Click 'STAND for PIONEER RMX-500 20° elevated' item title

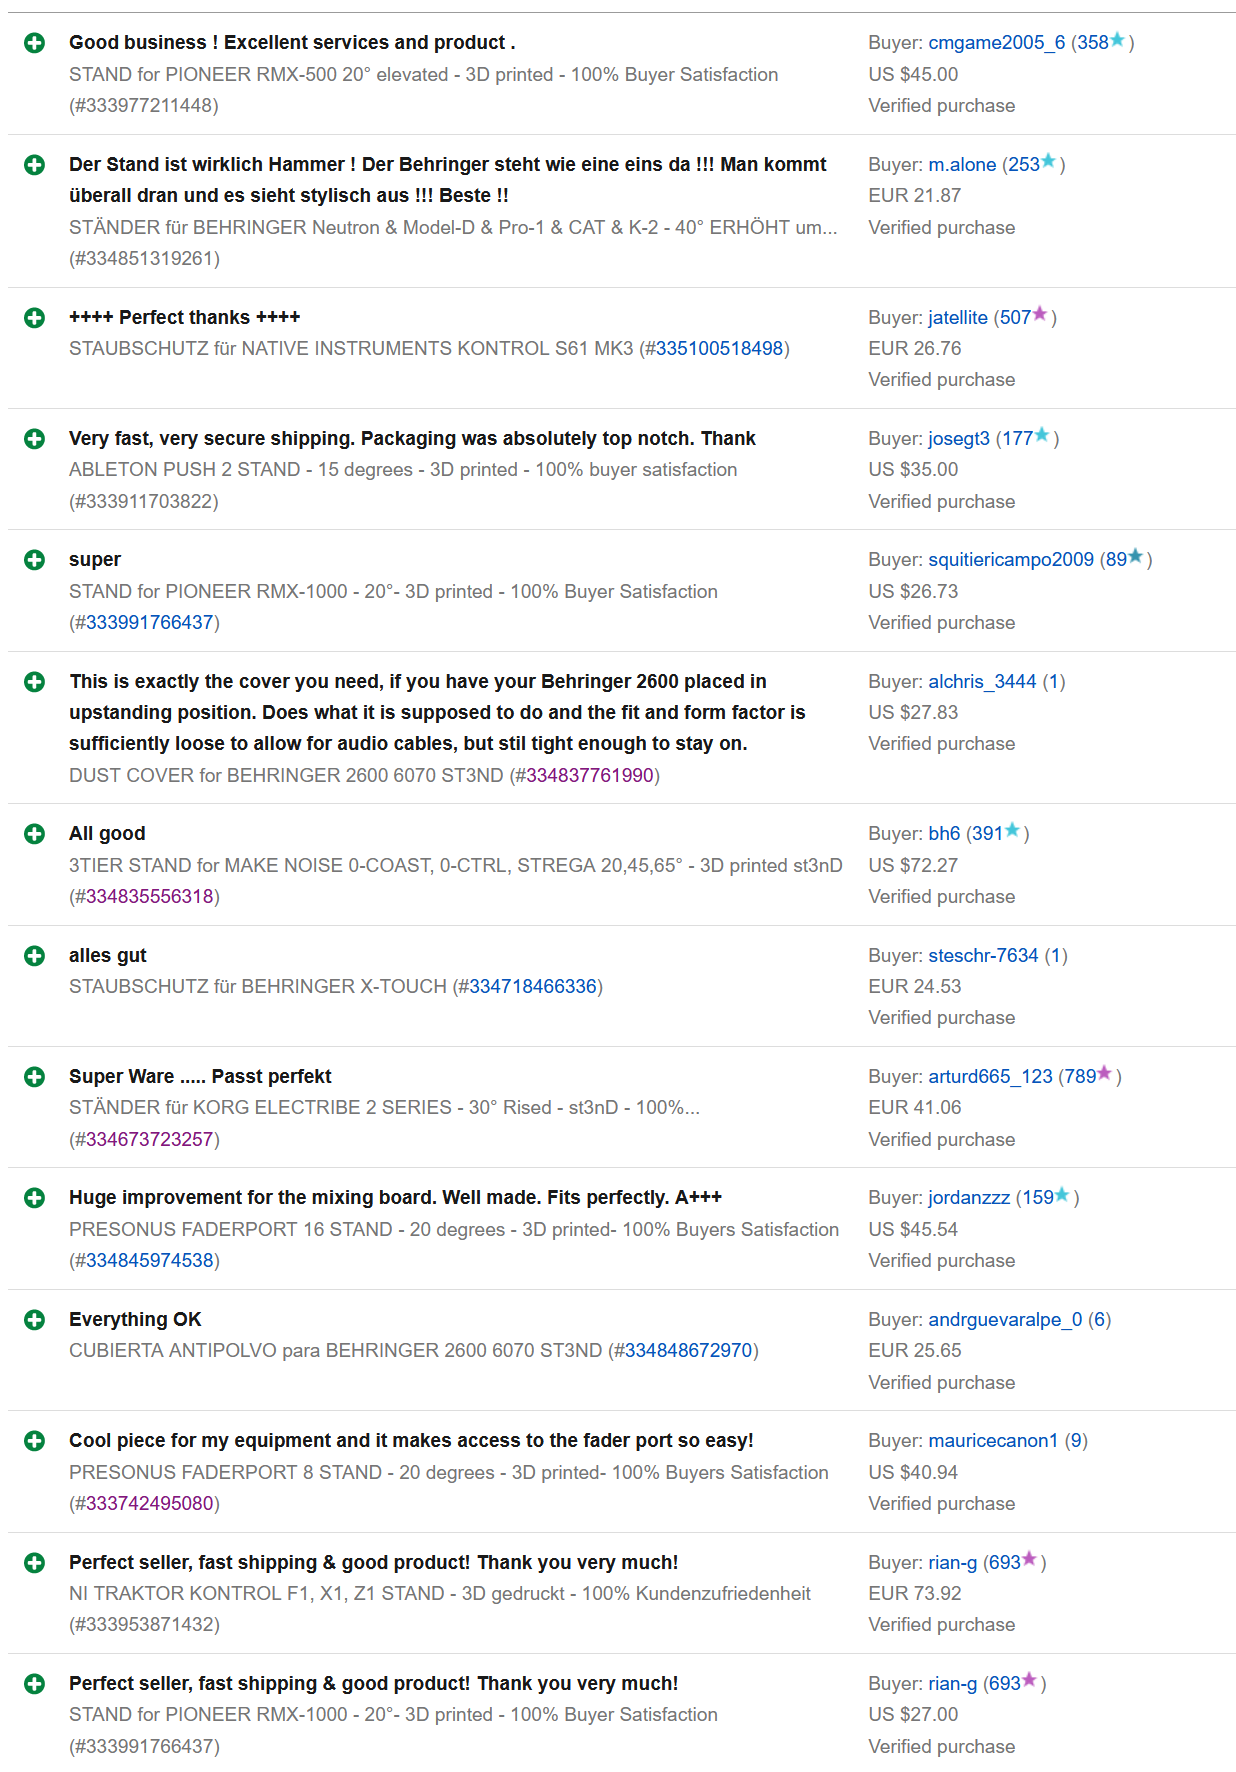[424, 75]
